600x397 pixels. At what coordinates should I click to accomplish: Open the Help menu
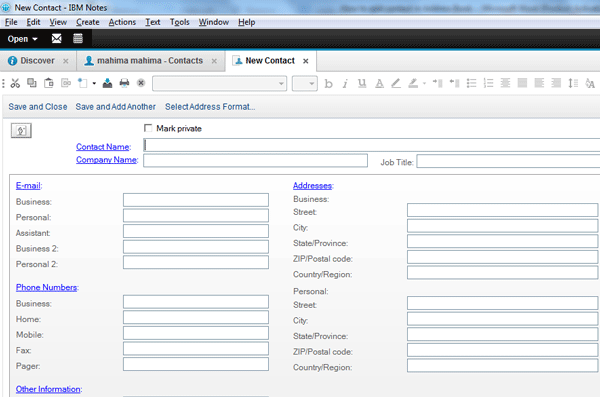click(x=246, y=22)
